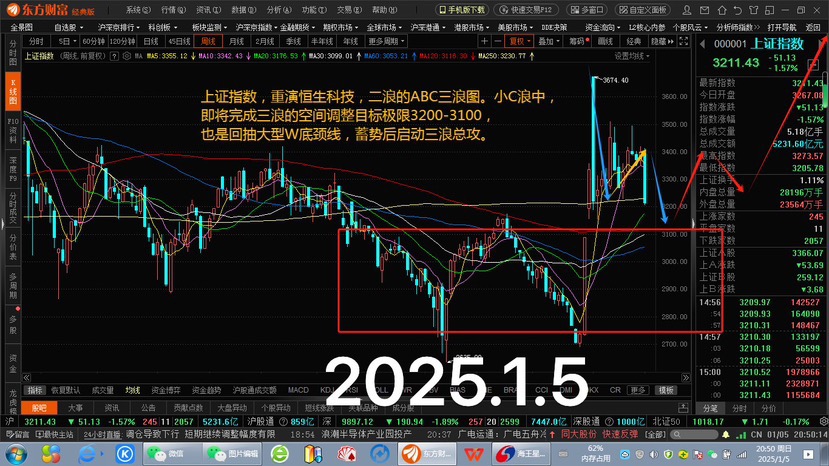
Task: Switch to the 日线 period tab
Action: [x=151, y=41]
